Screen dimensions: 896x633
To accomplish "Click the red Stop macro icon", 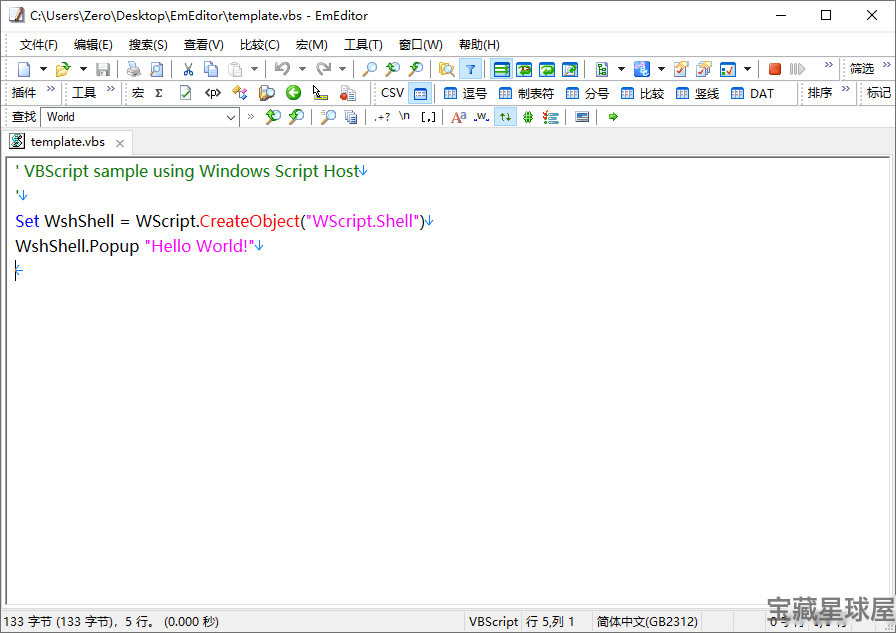I will click(775, 69).
